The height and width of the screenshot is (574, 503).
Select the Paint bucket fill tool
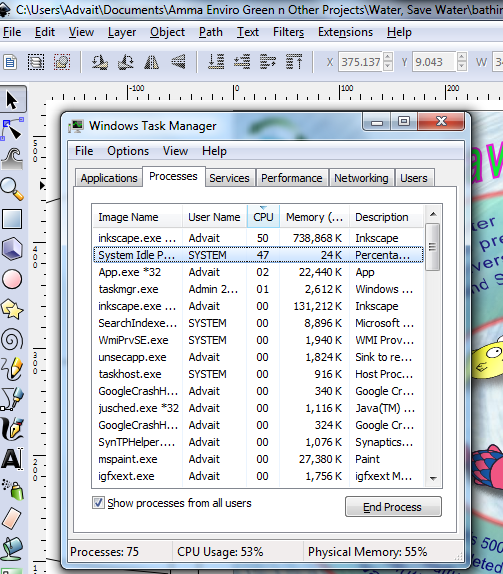tap(12, 548)
